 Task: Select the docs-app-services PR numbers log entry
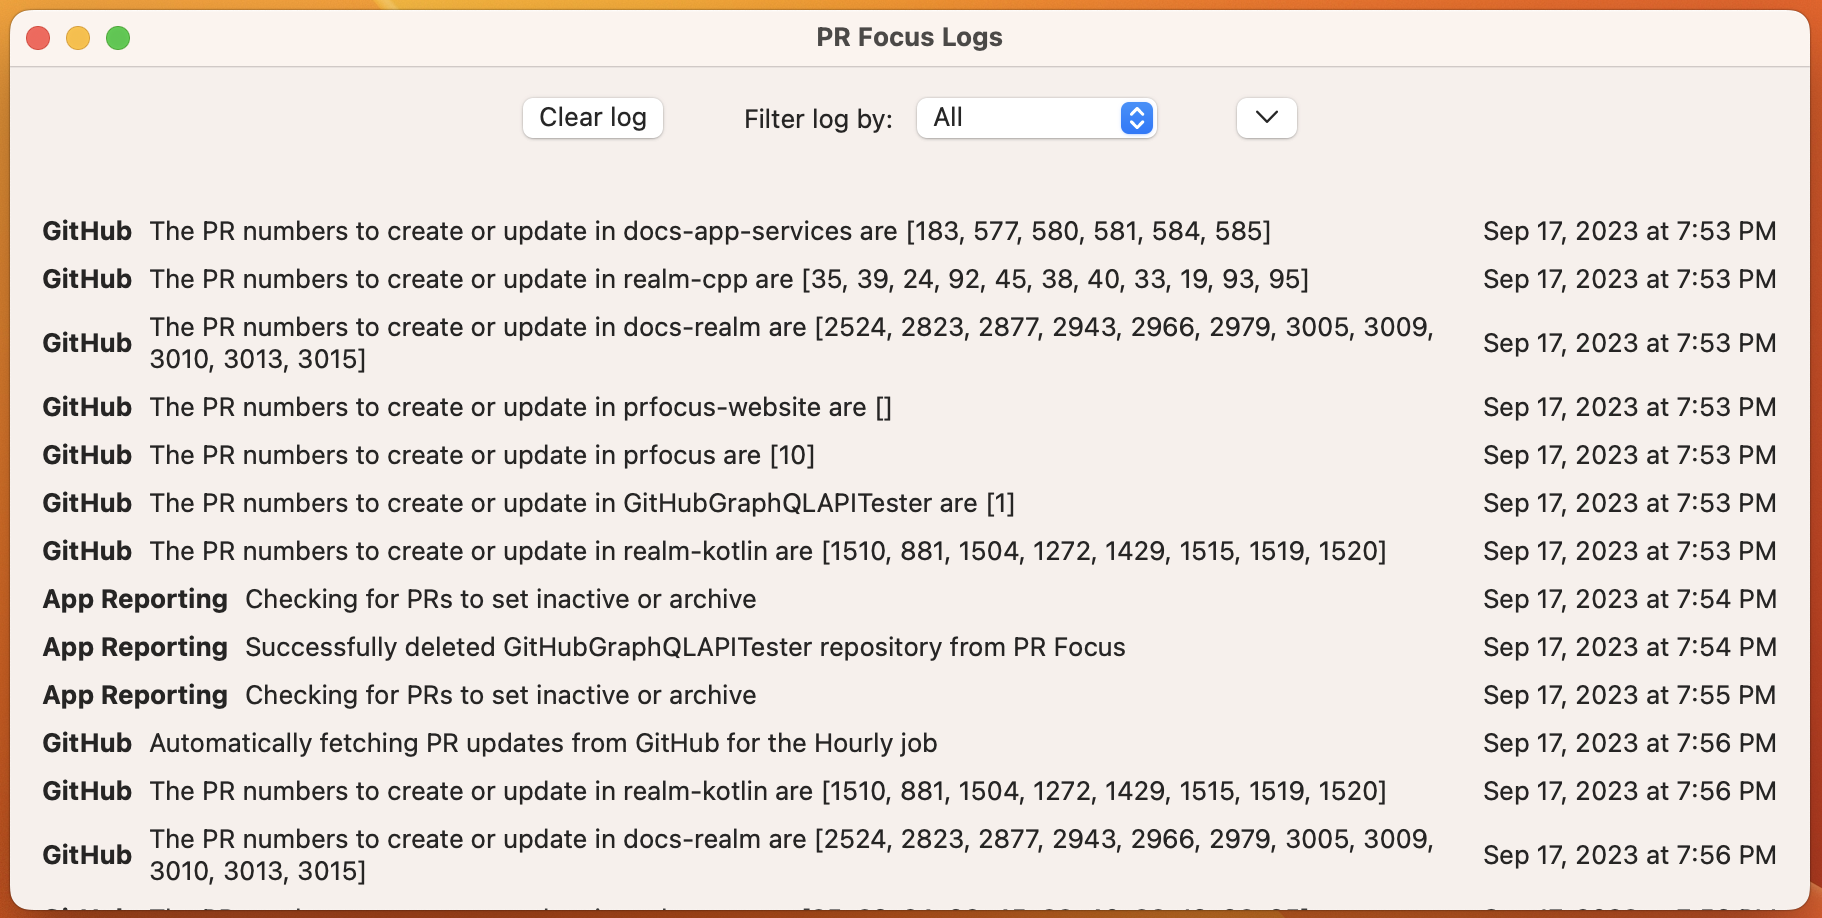pos(909,231)
